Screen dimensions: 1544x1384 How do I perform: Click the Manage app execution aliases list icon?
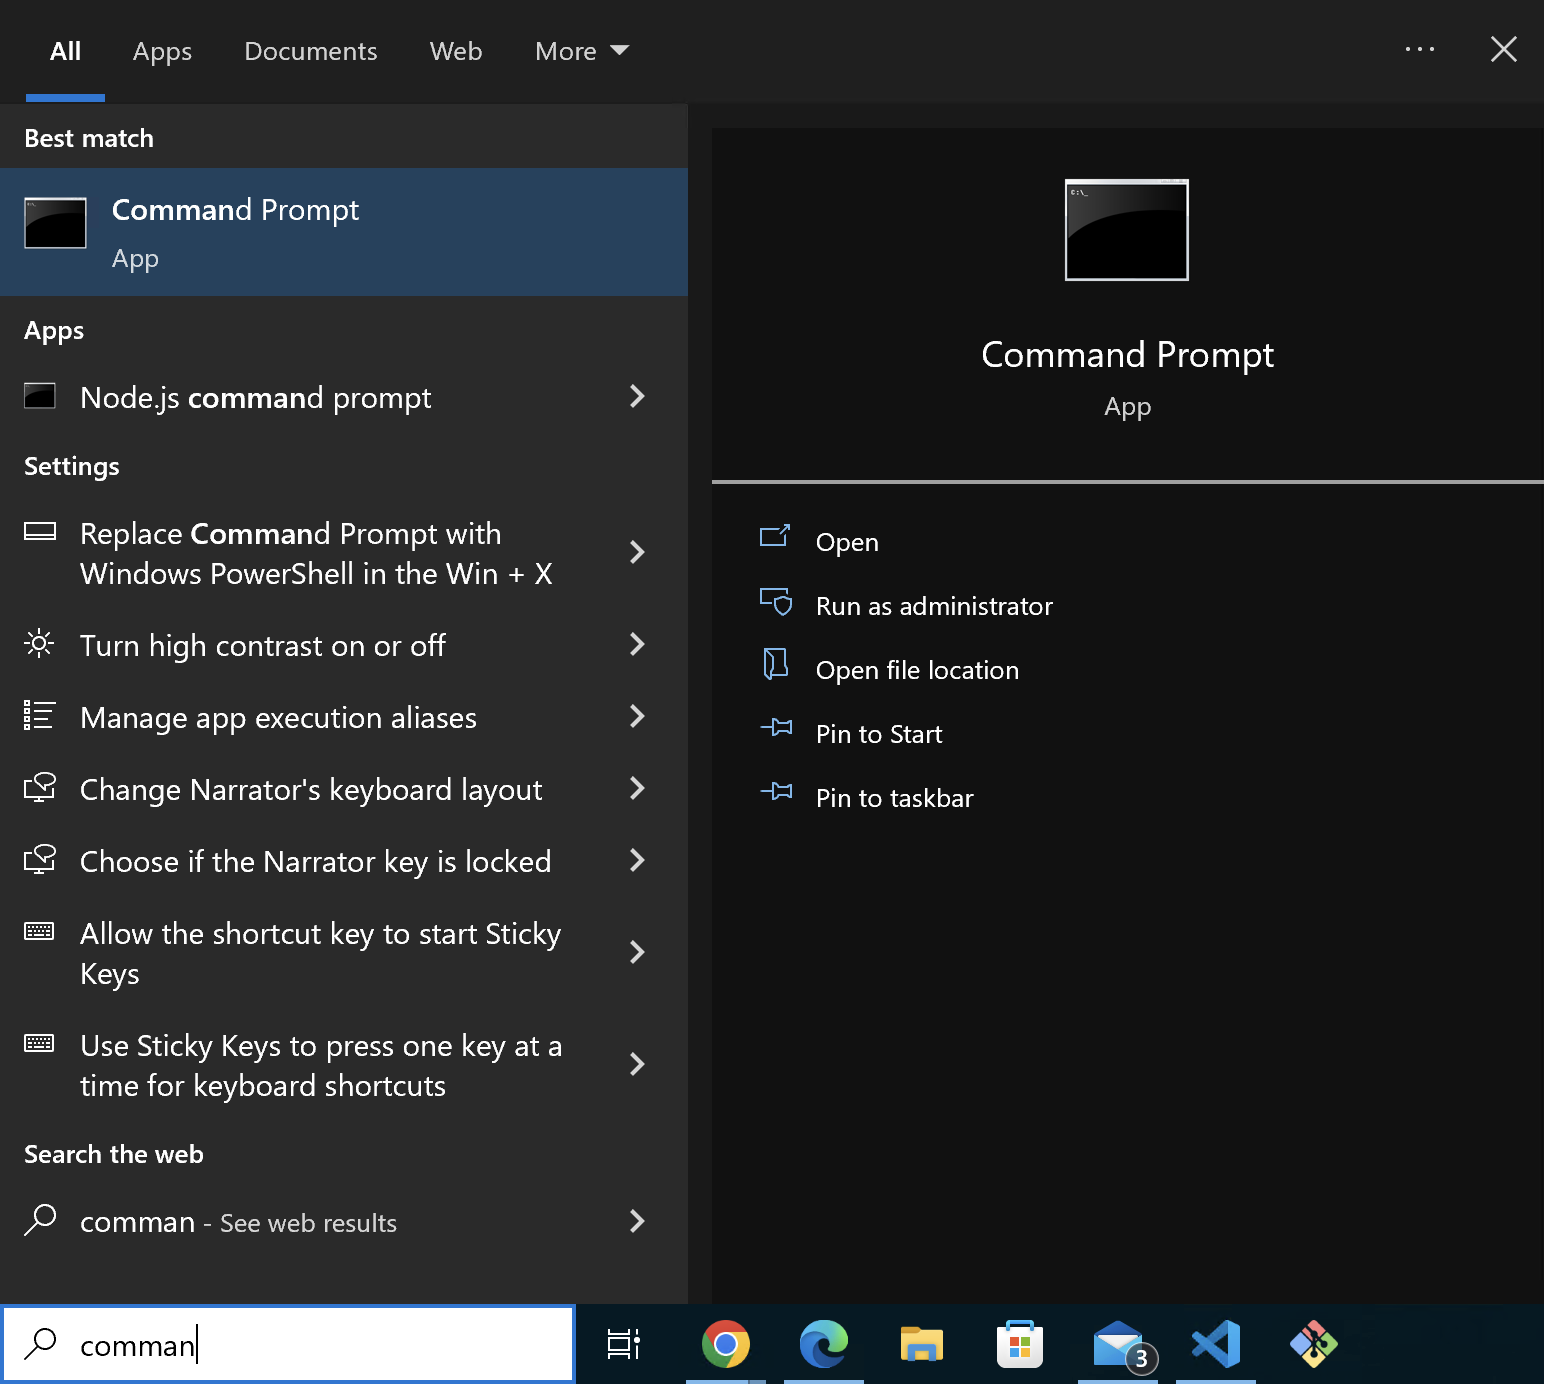tap(39, 716)
